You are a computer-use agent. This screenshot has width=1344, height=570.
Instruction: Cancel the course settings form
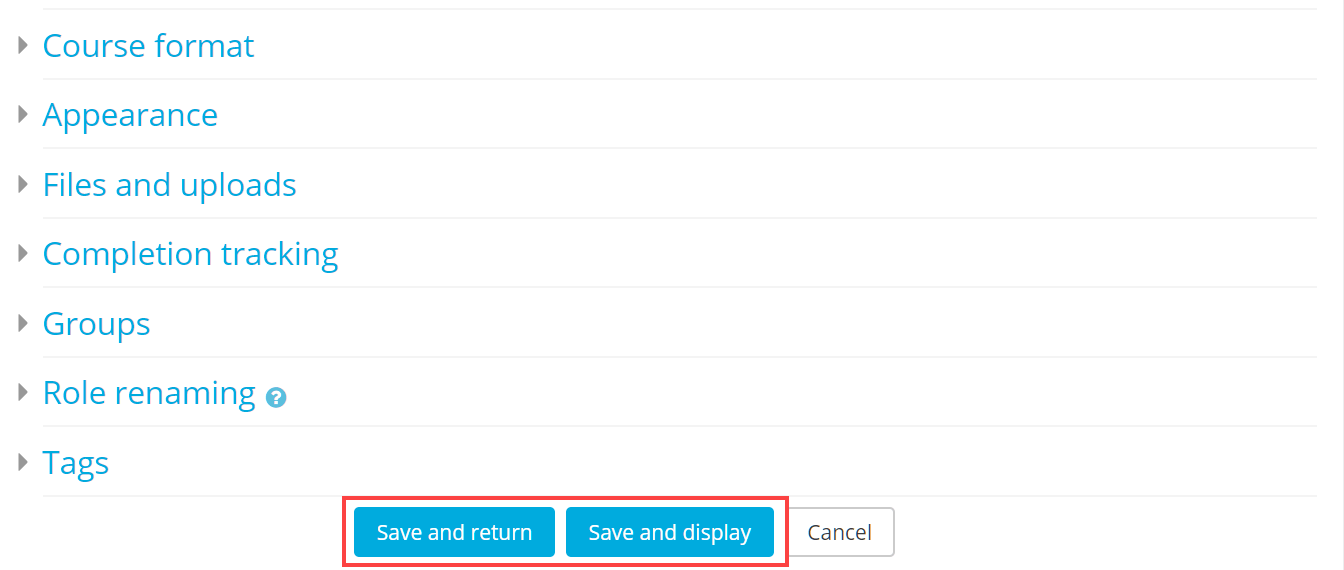click(840, 532)
